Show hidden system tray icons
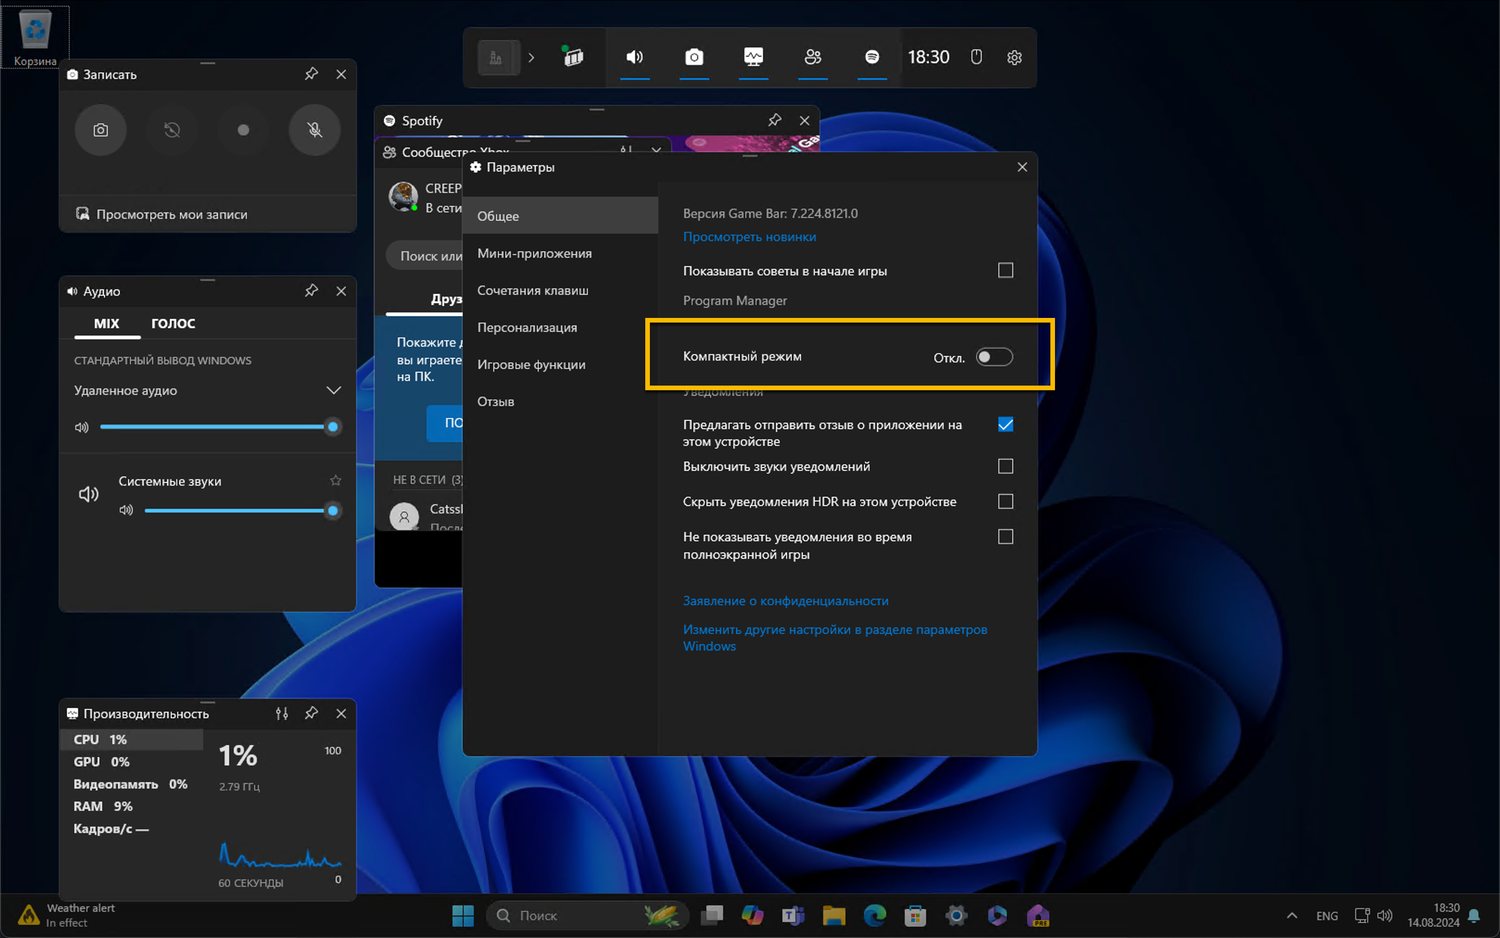 coord(1292,916)
